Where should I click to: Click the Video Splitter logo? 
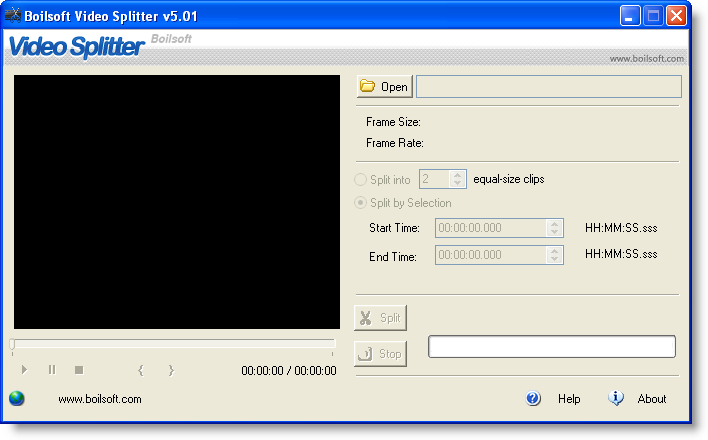tap(76, 47)
